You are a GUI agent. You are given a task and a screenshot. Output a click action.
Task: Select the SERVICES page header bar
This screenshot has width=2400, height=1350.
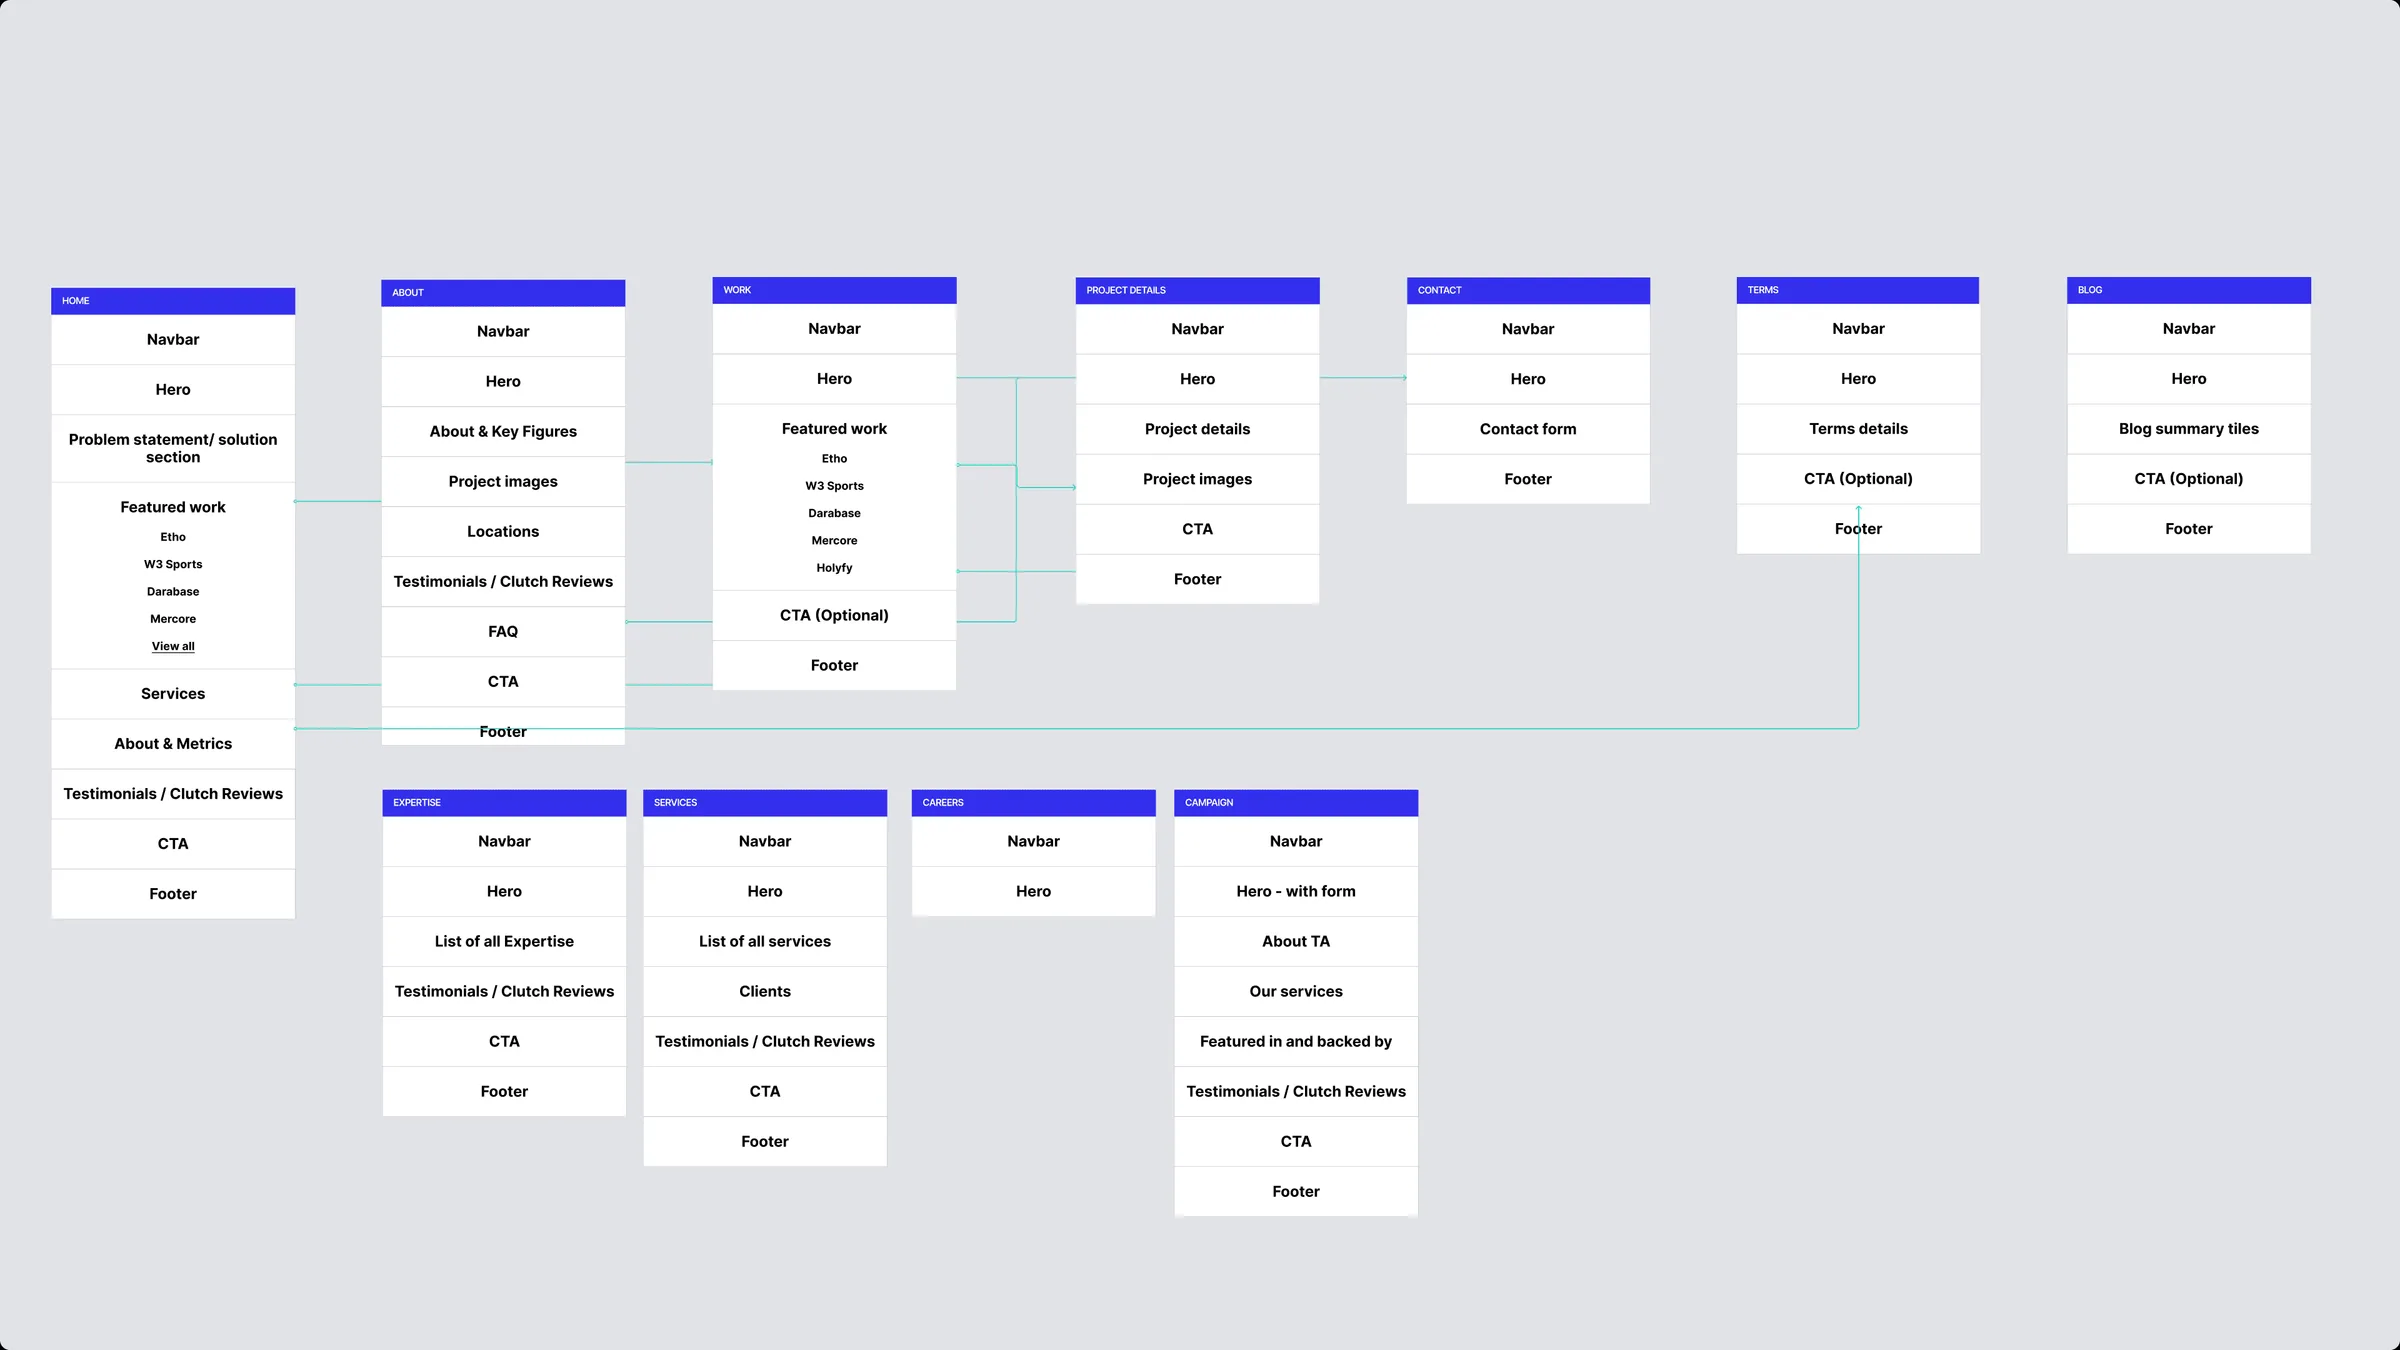765,803
